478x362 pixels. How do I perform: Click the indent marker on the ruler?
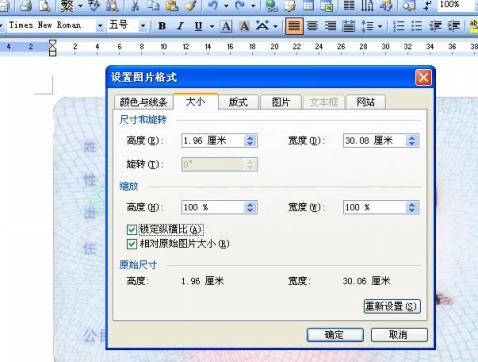(53, 47)
